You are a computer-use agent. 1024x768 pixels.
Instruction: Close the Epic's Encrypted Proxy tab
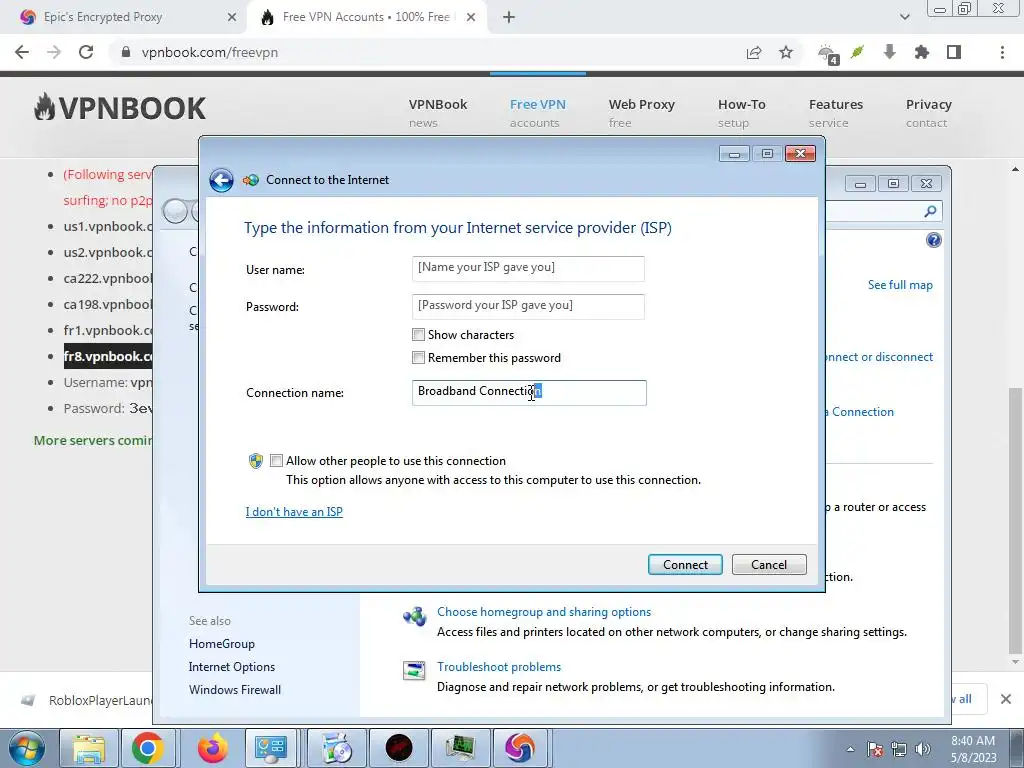tap(232, 18)
